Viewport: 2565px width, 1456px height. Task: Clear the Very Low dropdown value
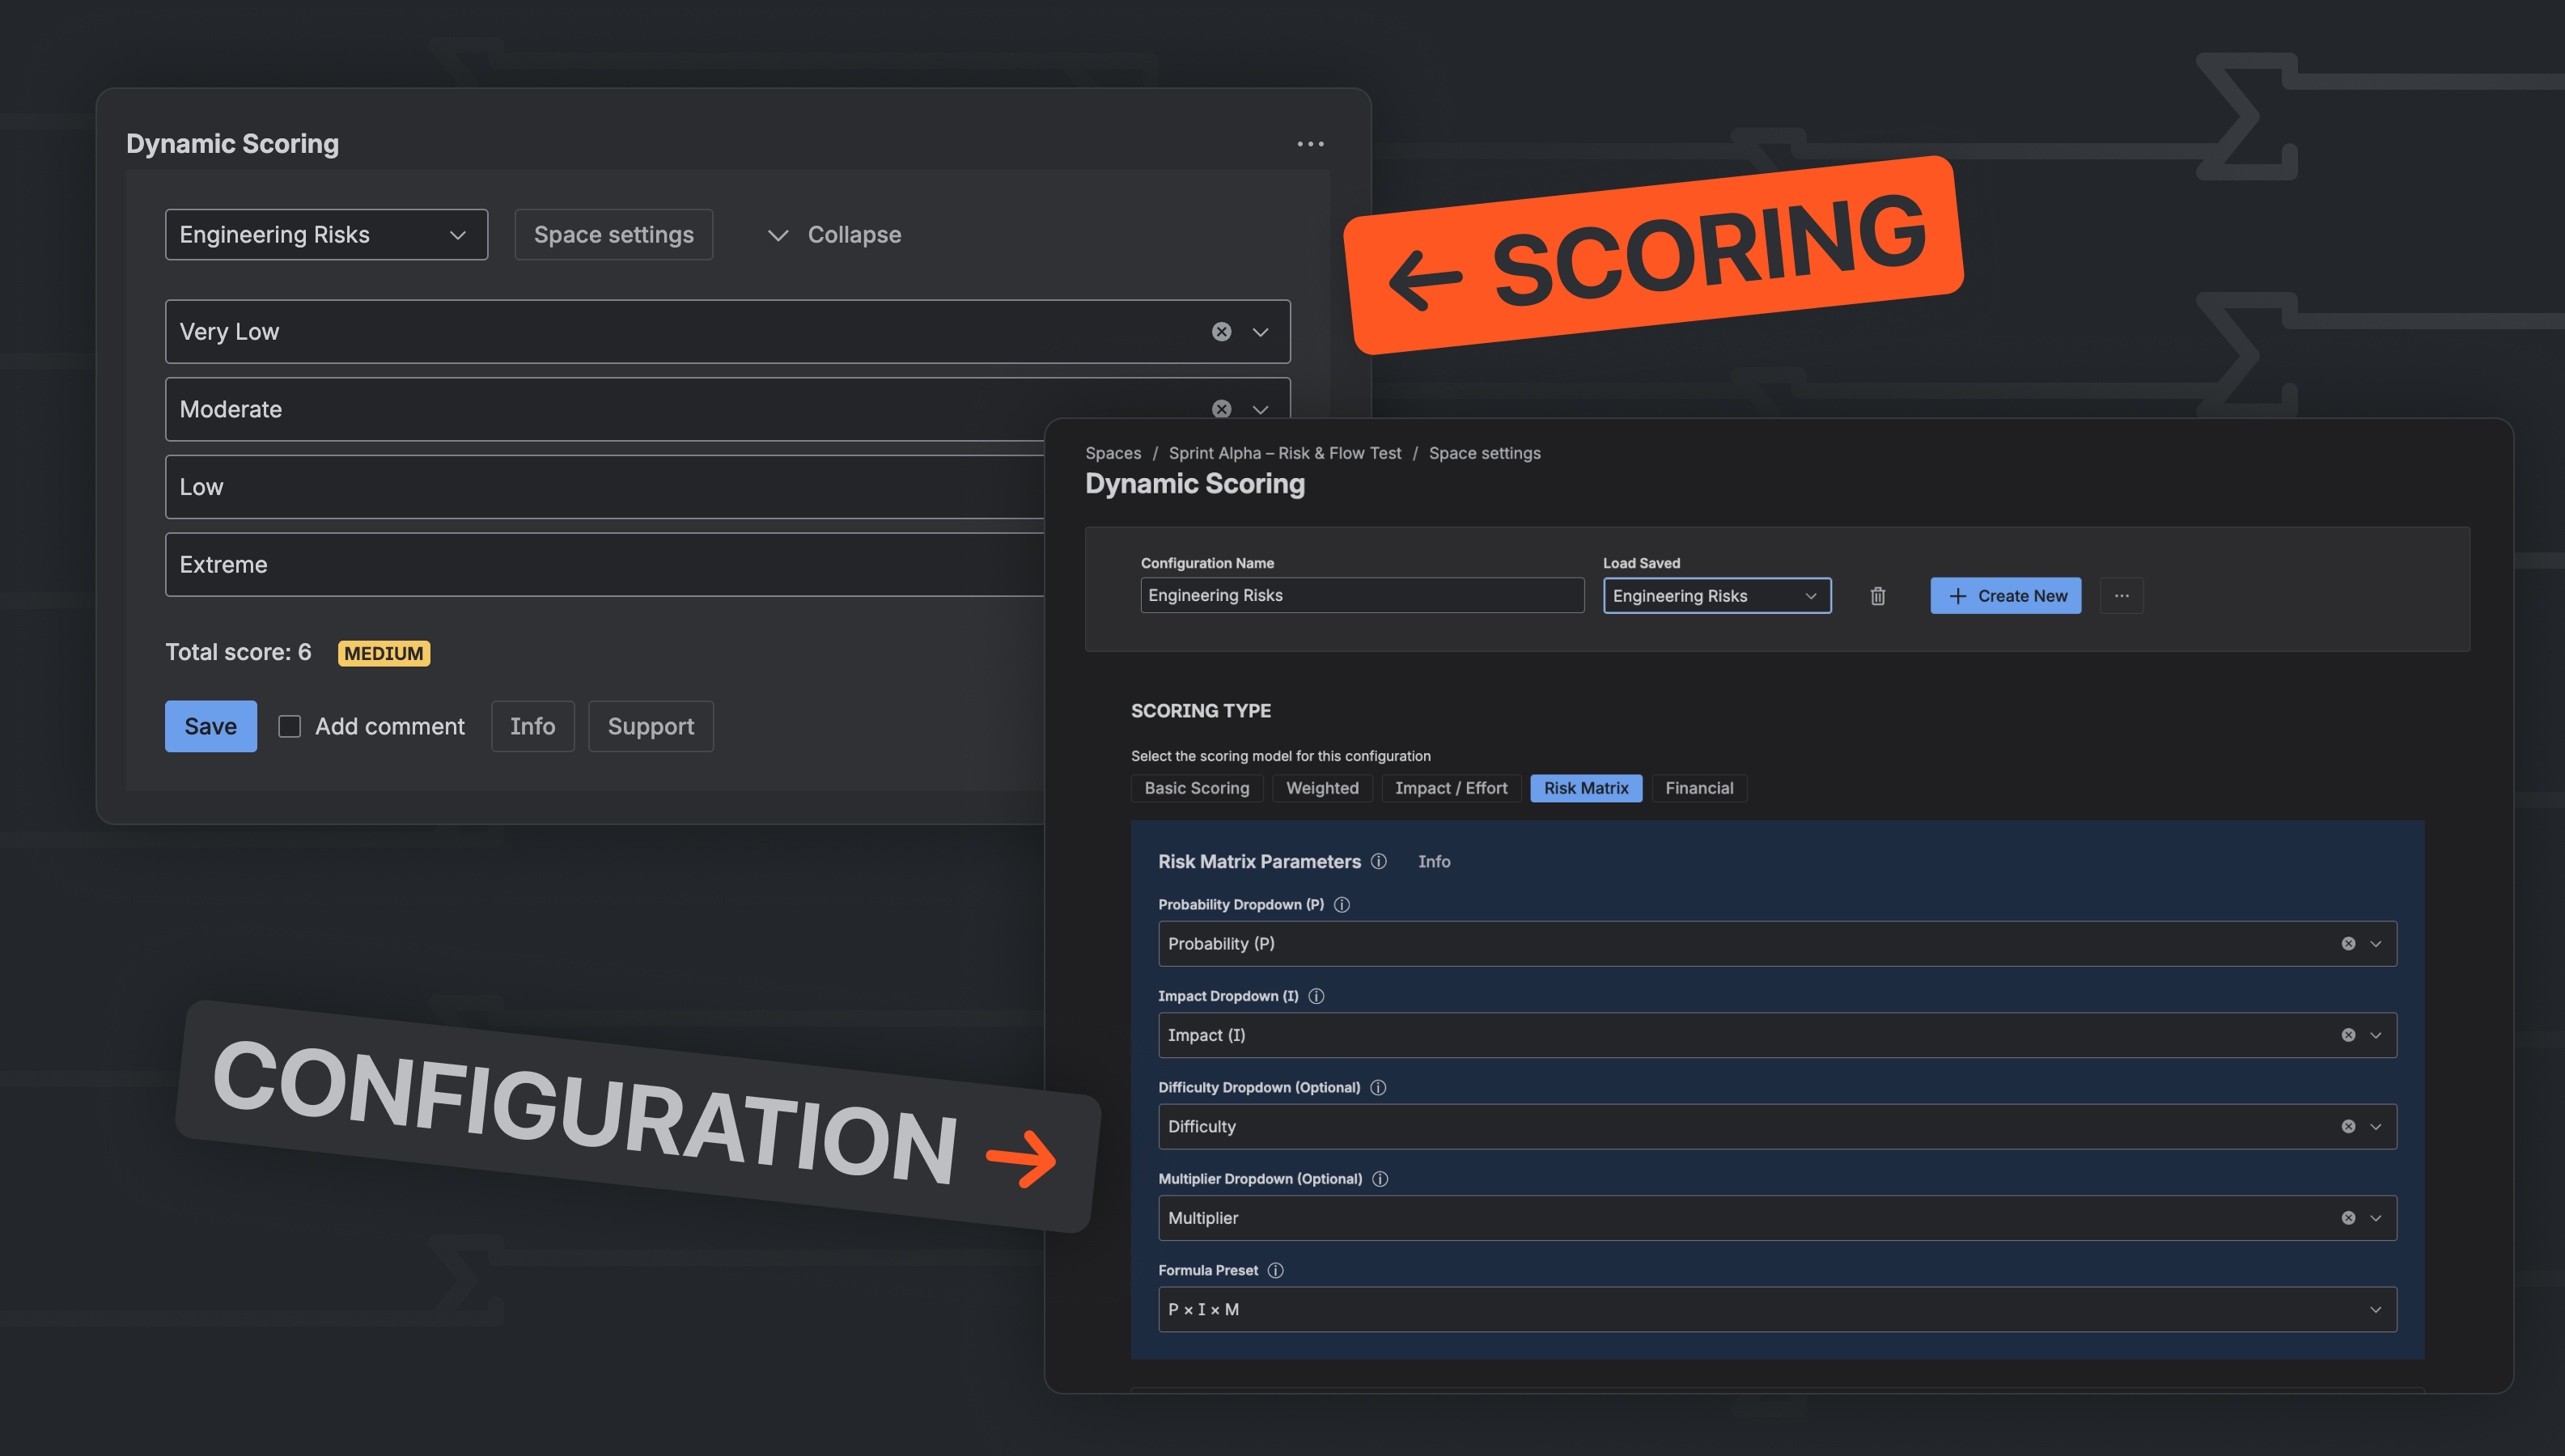(1221, 331)
